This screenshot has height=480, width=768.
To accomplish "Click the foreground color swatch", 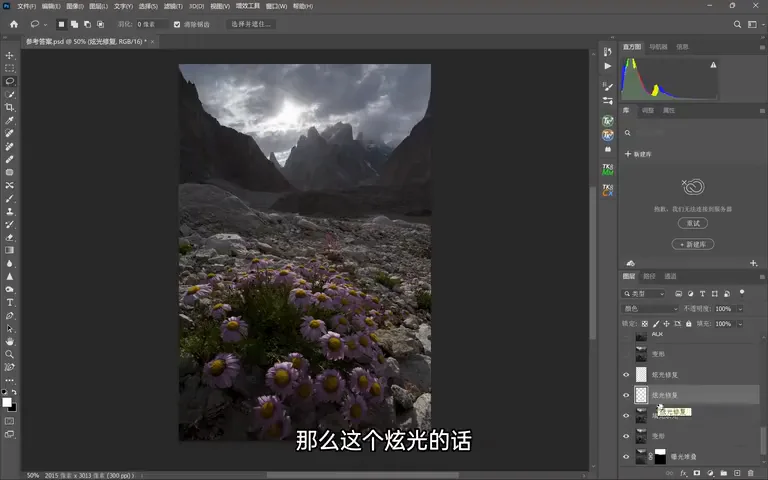I will coord(7,403).
